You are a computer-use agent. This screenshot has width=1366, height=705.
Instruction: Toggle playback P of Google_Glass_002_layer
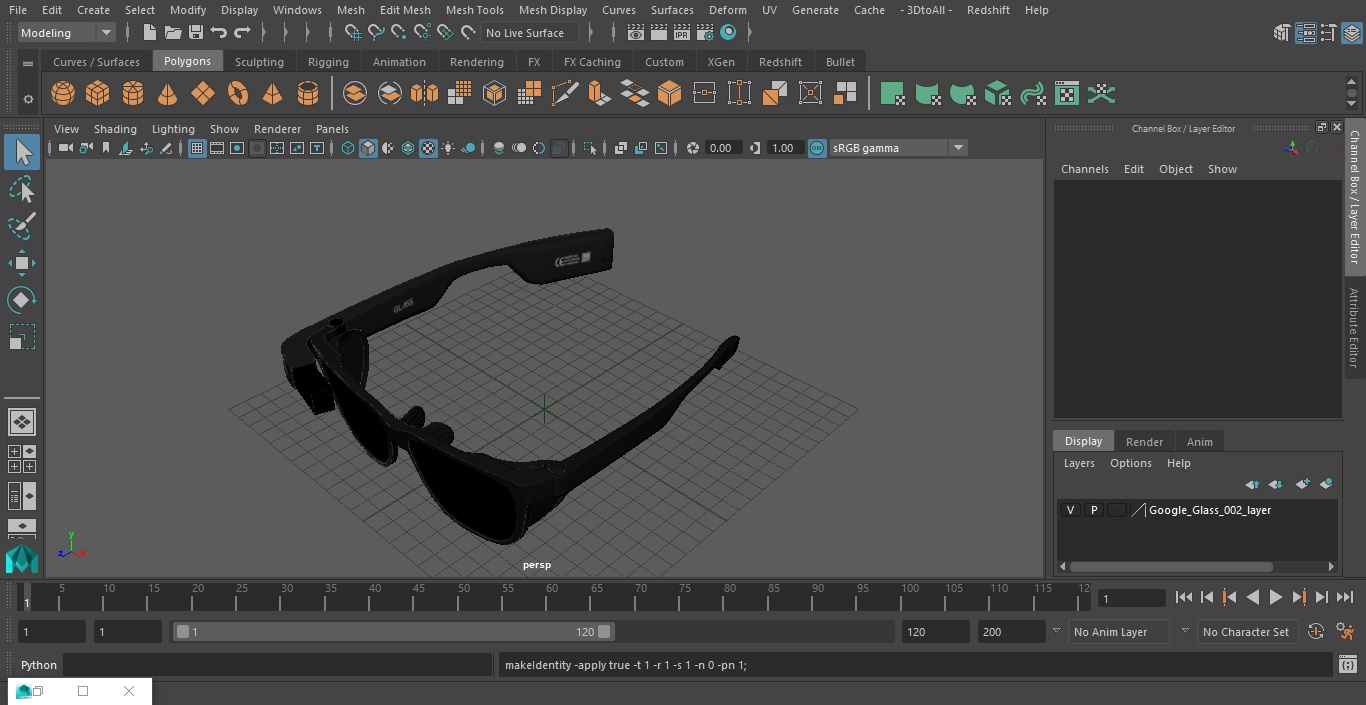click(x=1094, y=510)
